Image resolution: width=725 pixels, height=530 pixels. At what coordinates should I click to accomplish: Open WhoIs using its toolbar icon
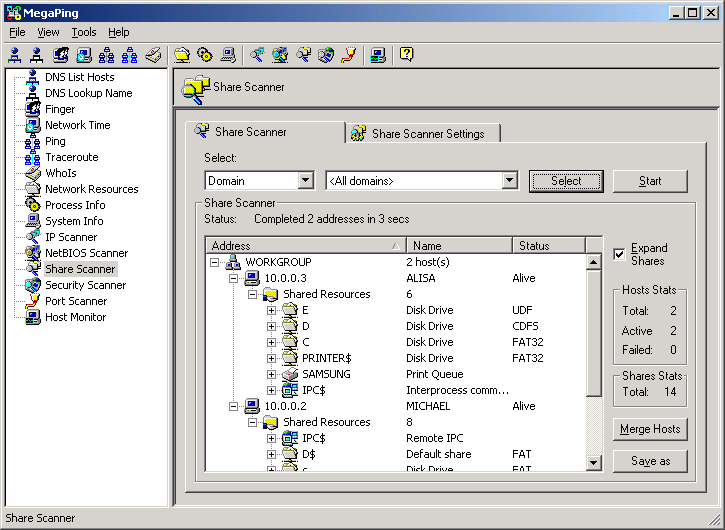coord(153,55)
